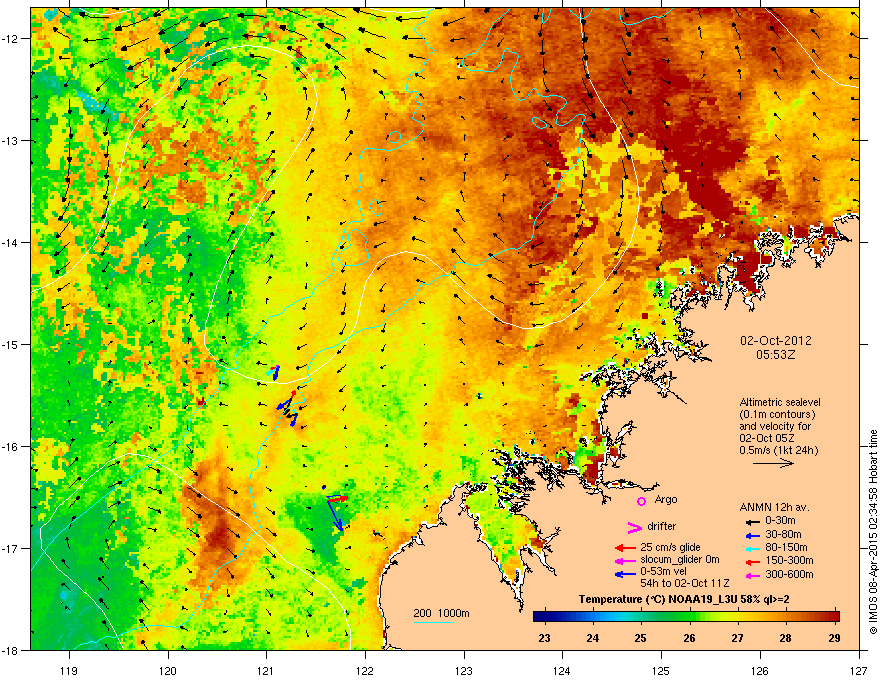Screen dimensions: 880x680
Task: Click the 300-600m depth label
Action: (789, 574)
